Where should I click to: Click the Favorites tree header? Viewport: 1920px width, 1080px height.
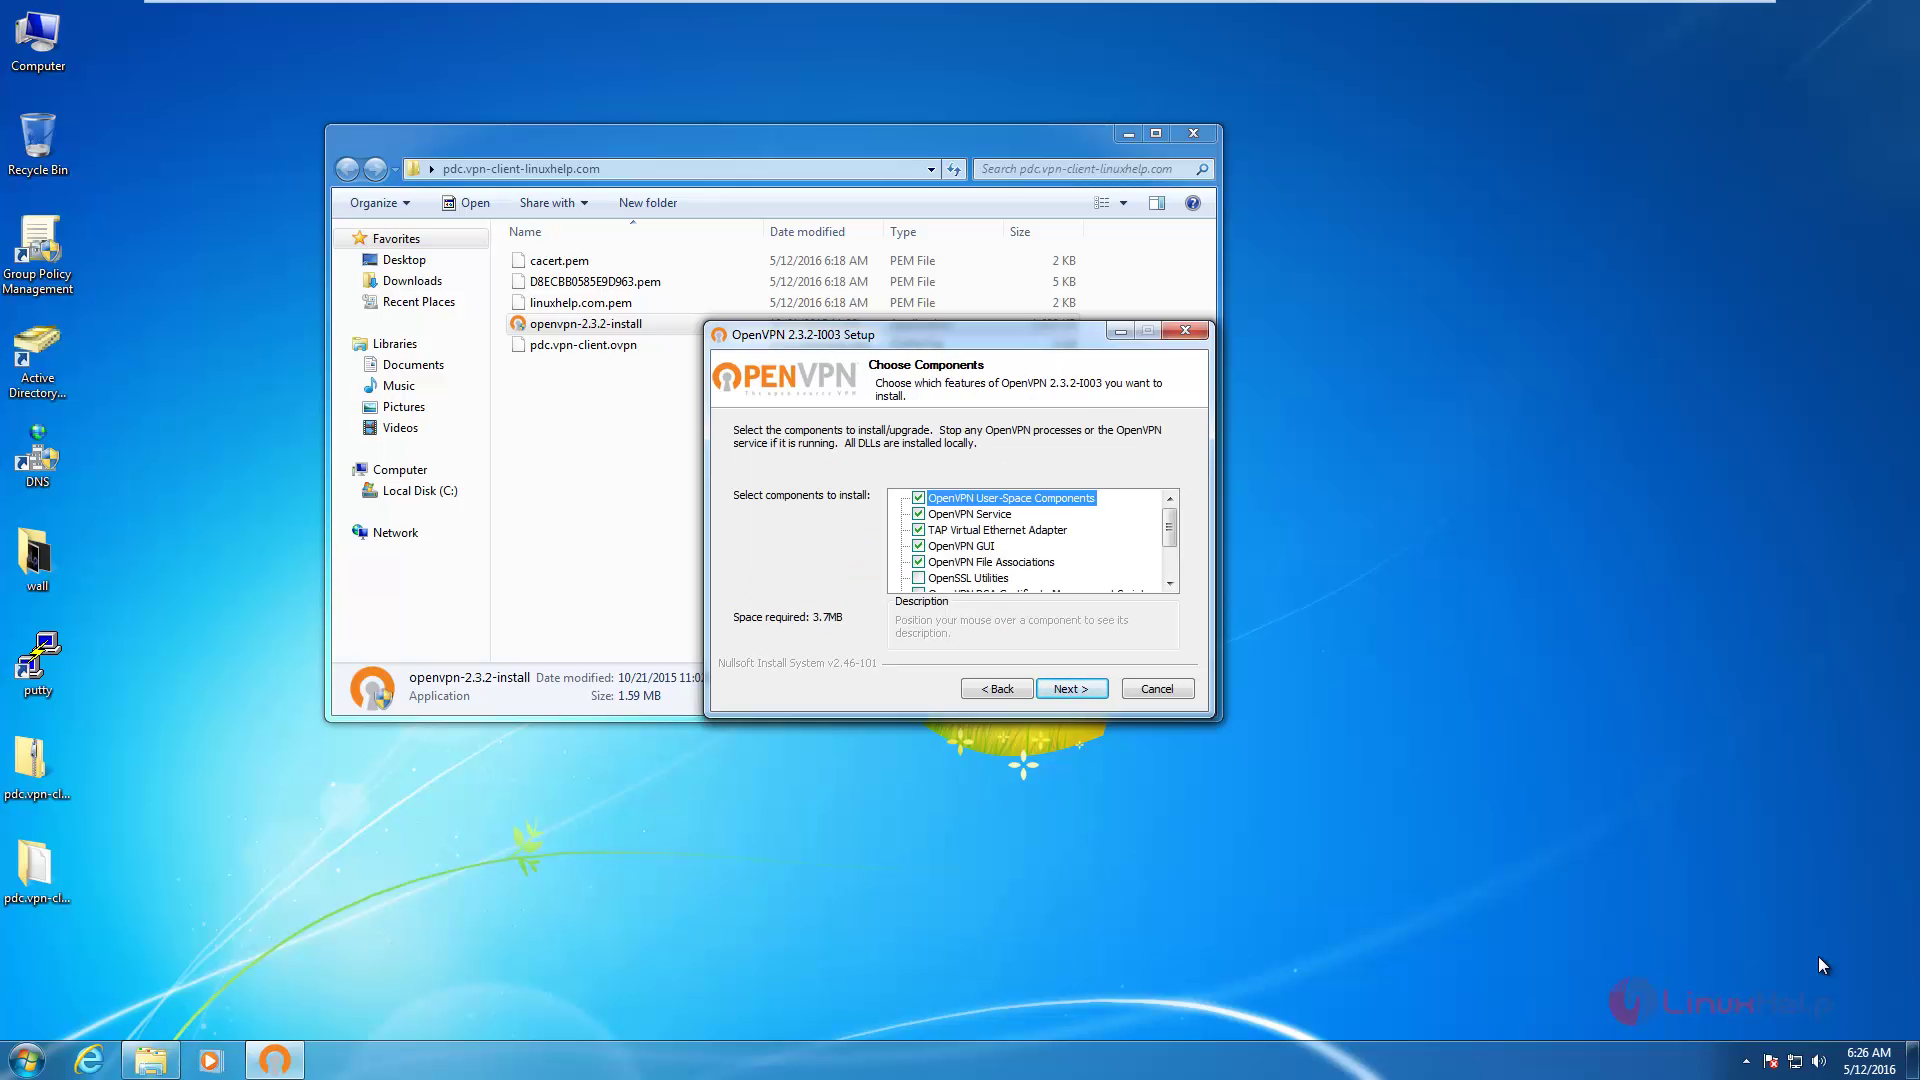(396, 239)
